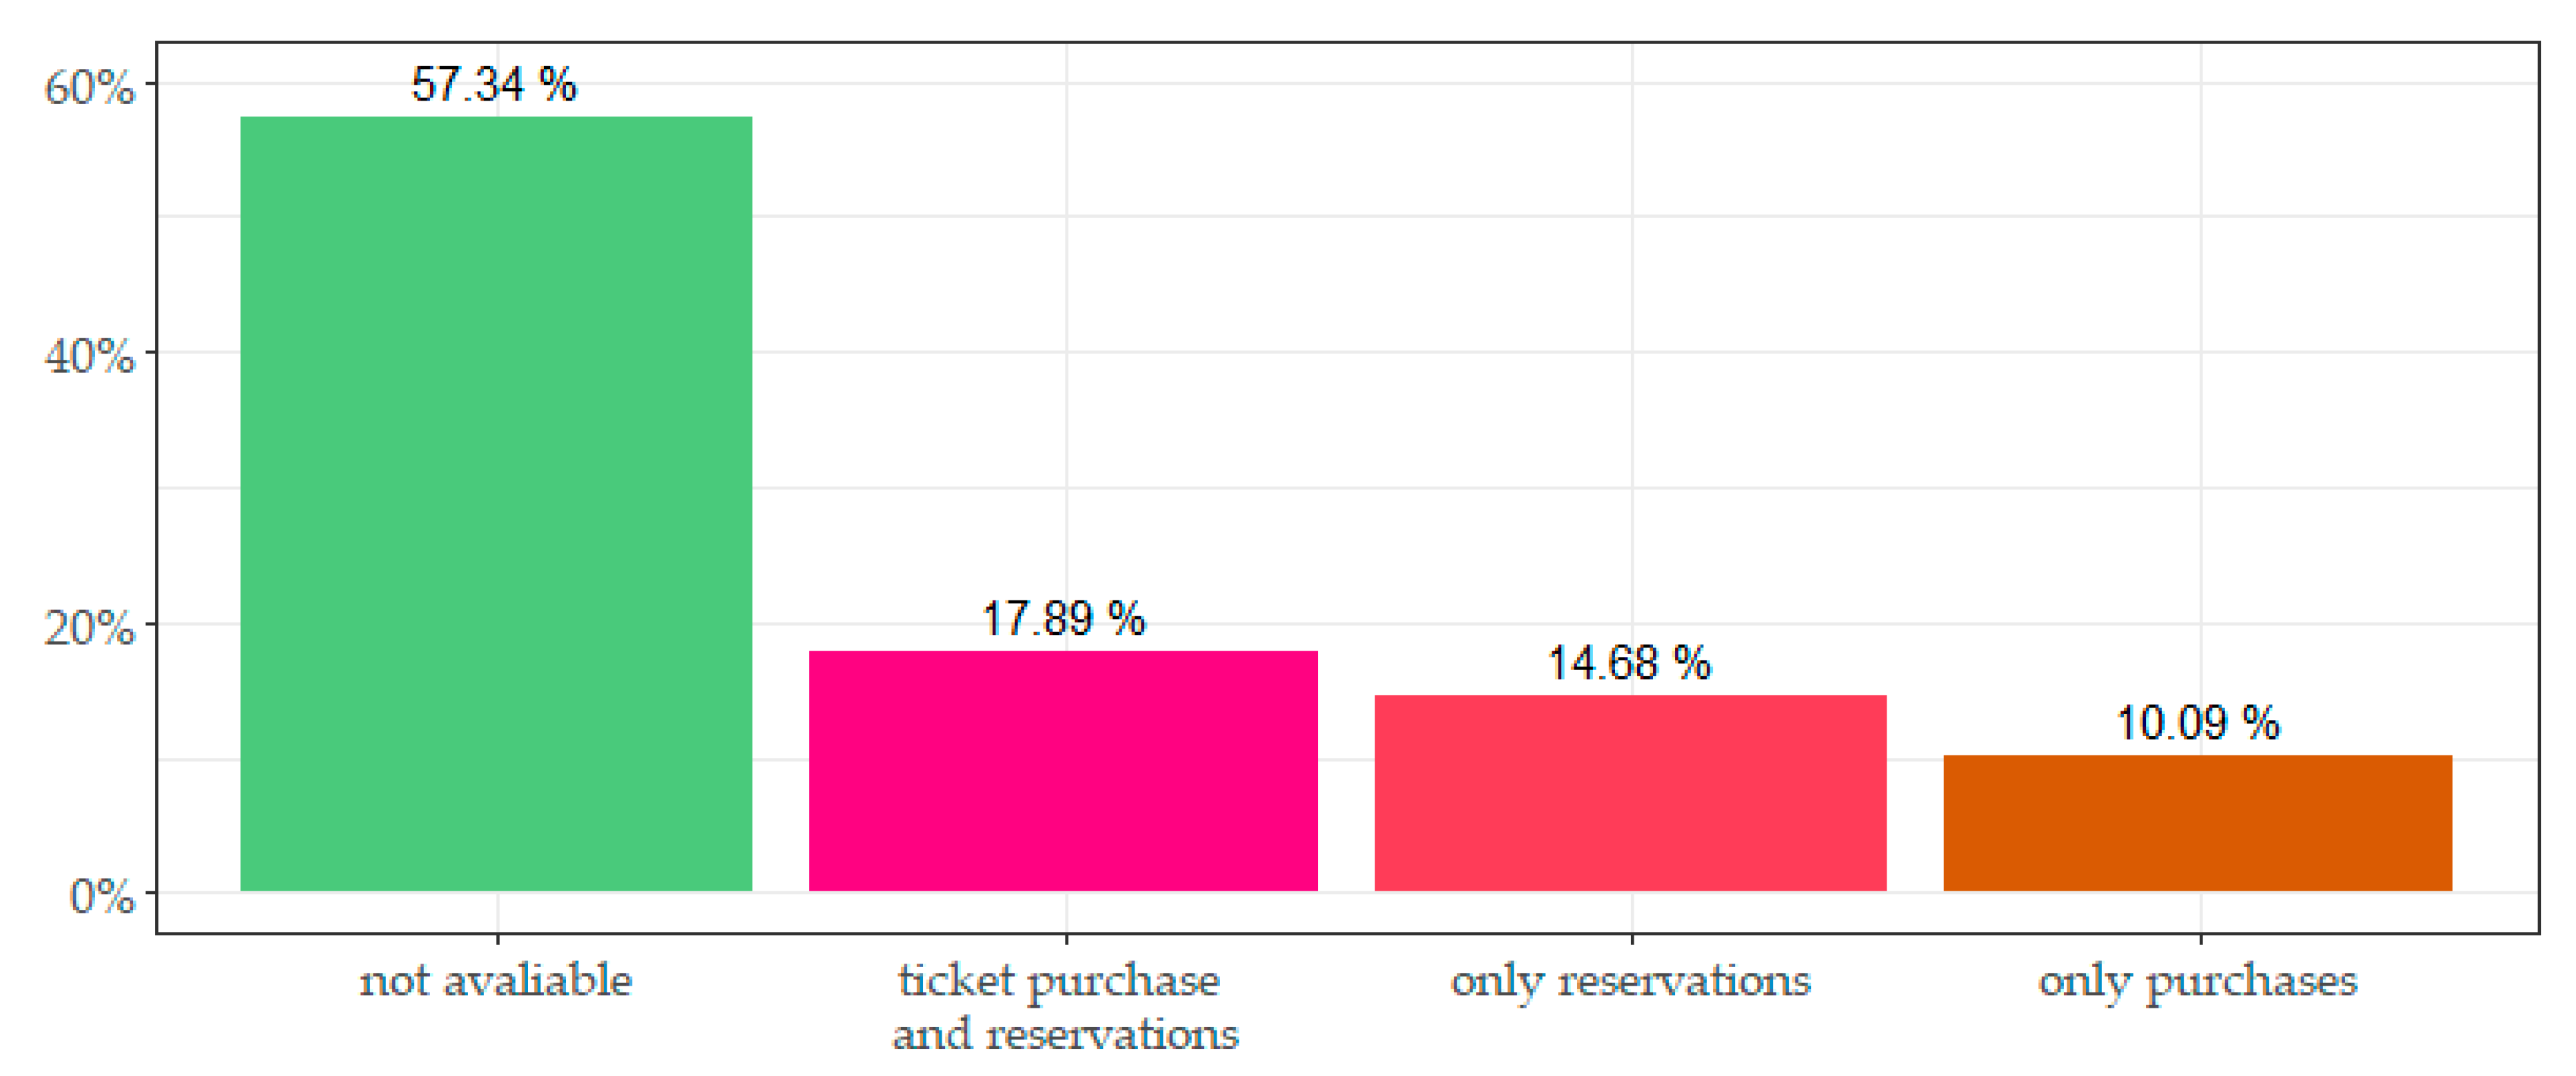This screenshot has width=2576, height=1076.
Task: Select the orange 'only purchases' bar
Action: (2197, 822)
